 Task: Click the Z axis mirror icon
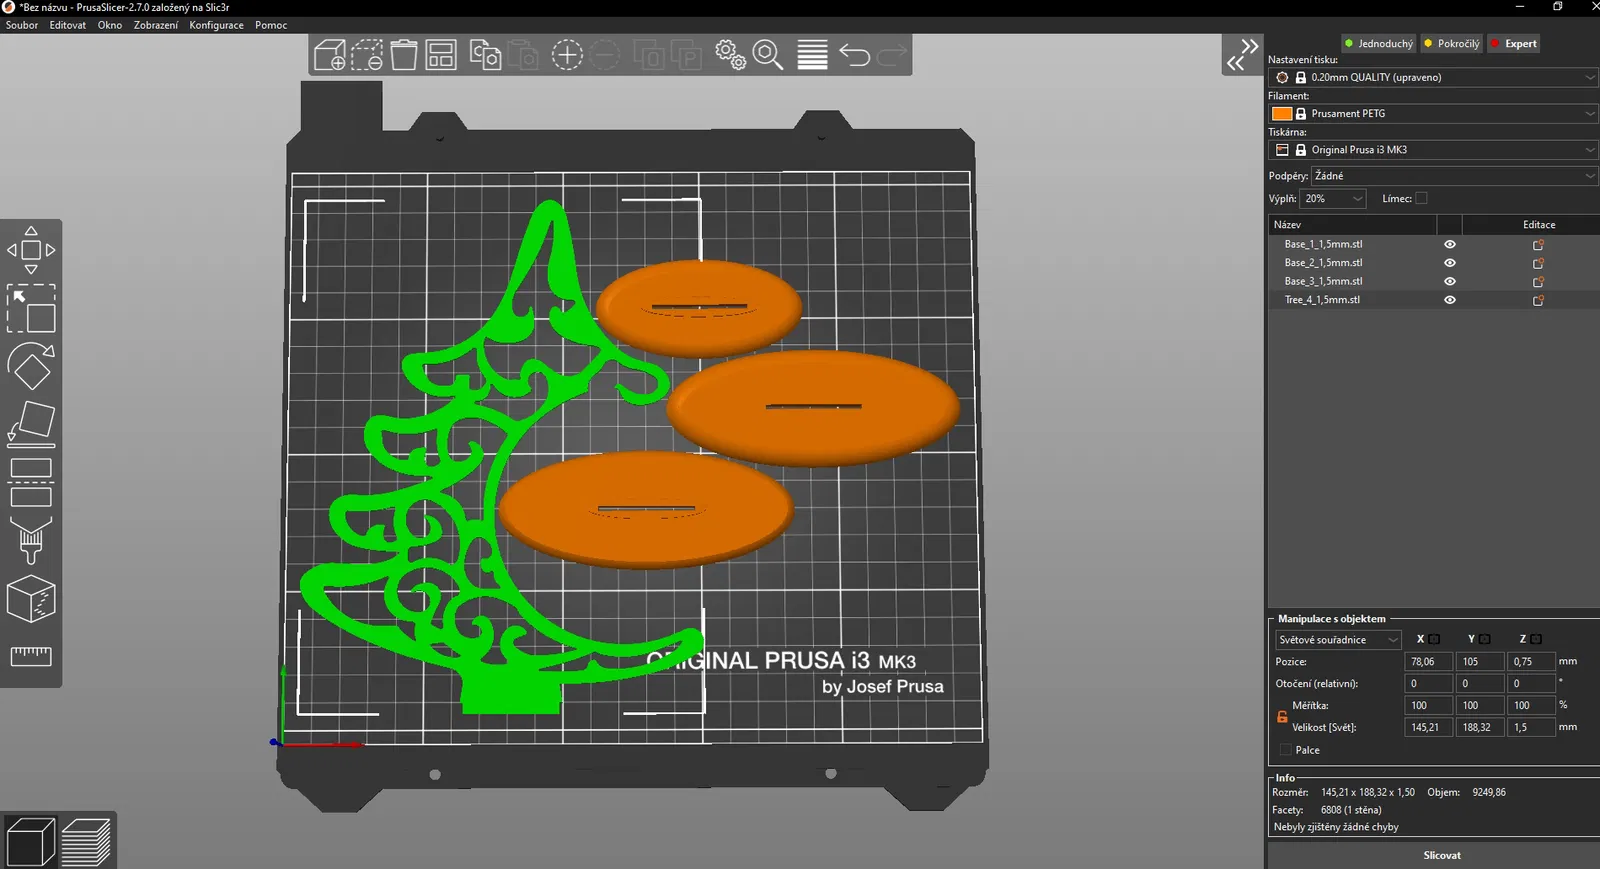1536,639
